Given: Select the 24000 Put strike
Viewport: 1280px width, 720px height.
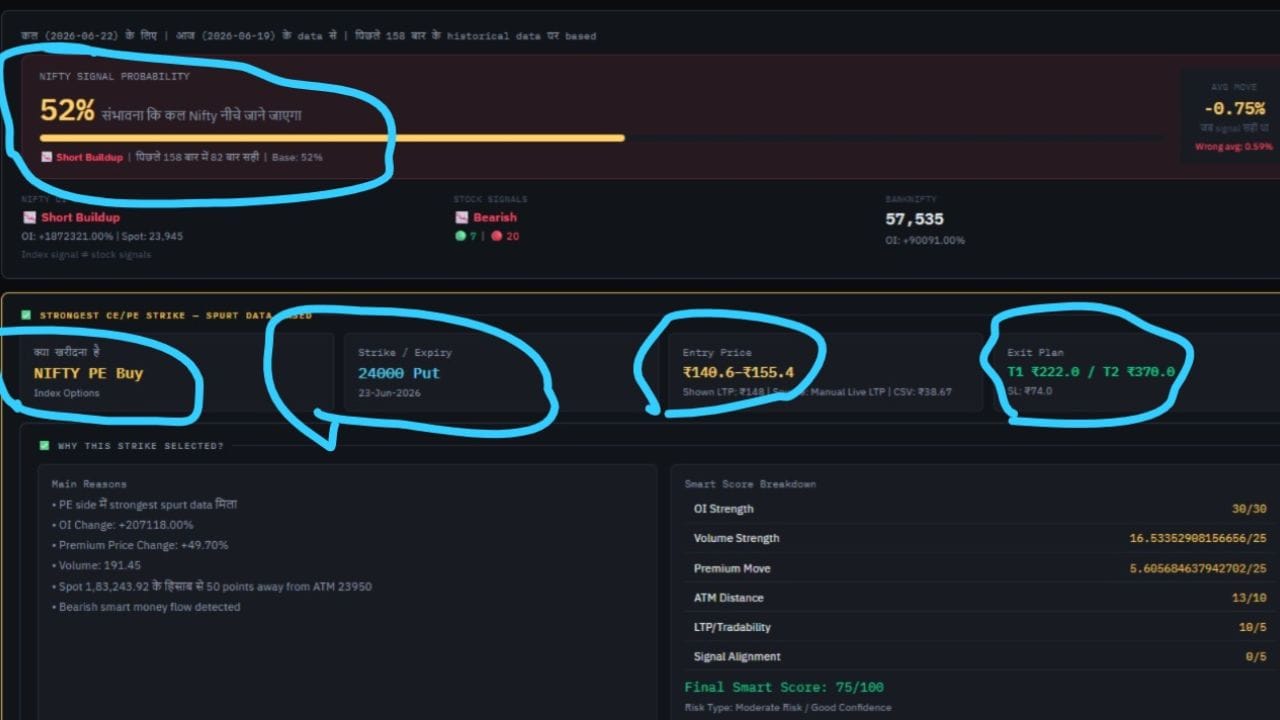Looking at the screenshot, I should click(399, 373).
